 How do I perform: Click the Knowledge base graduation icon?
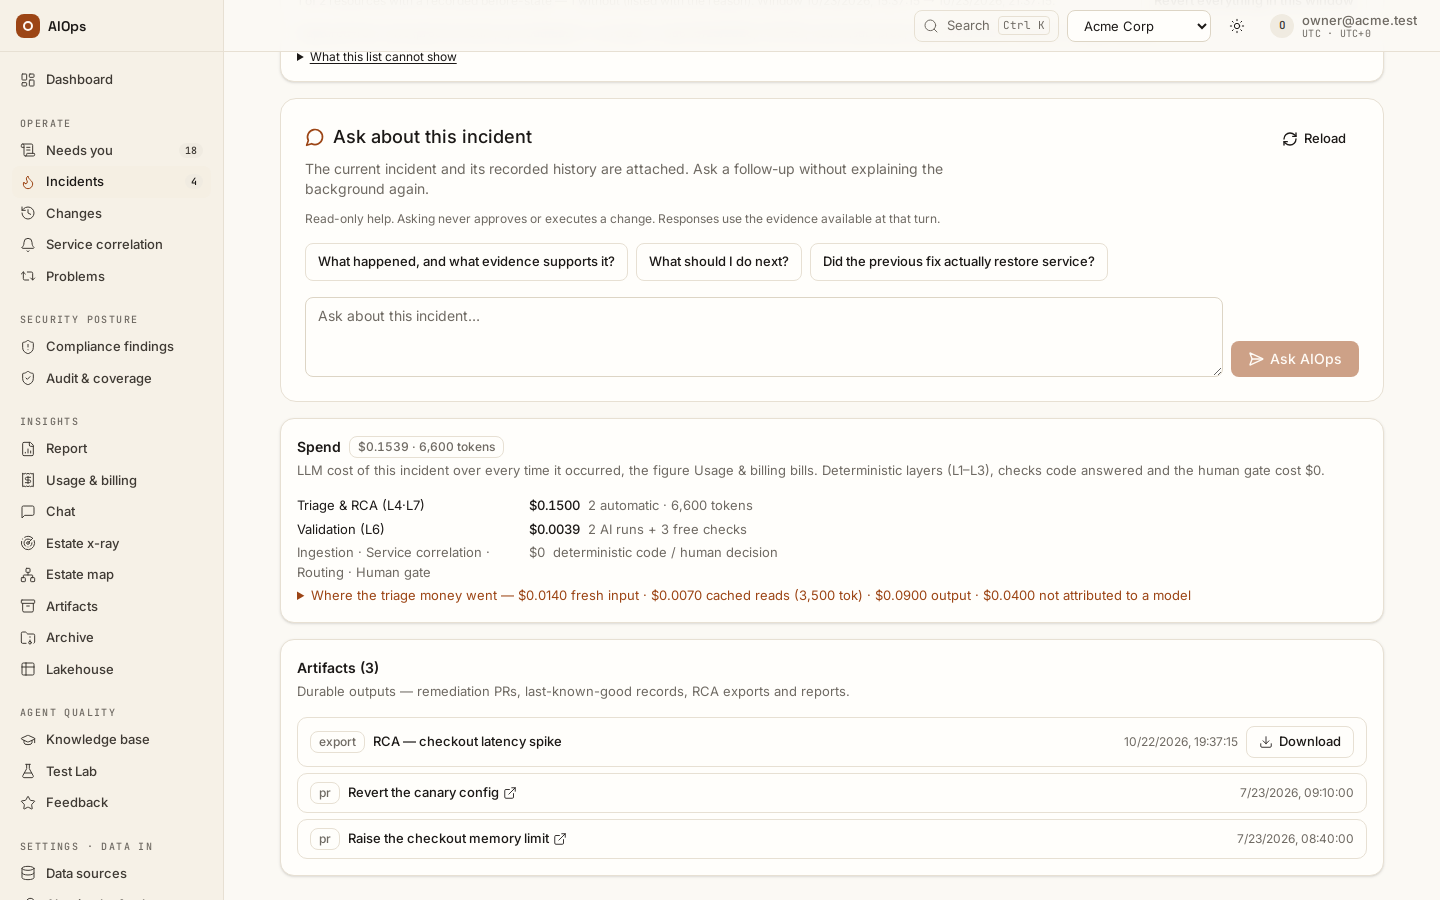pos(28,740)
